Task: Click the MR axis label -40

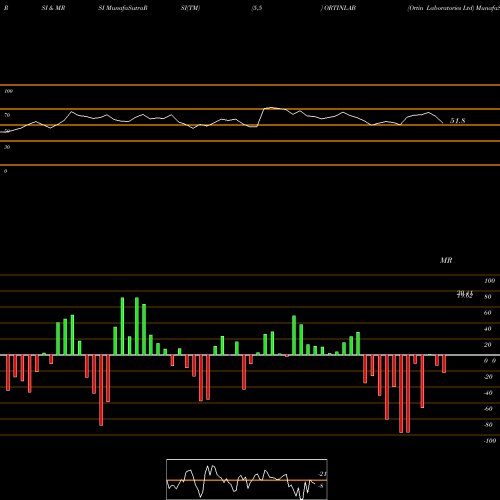Action: coord(488,393)
